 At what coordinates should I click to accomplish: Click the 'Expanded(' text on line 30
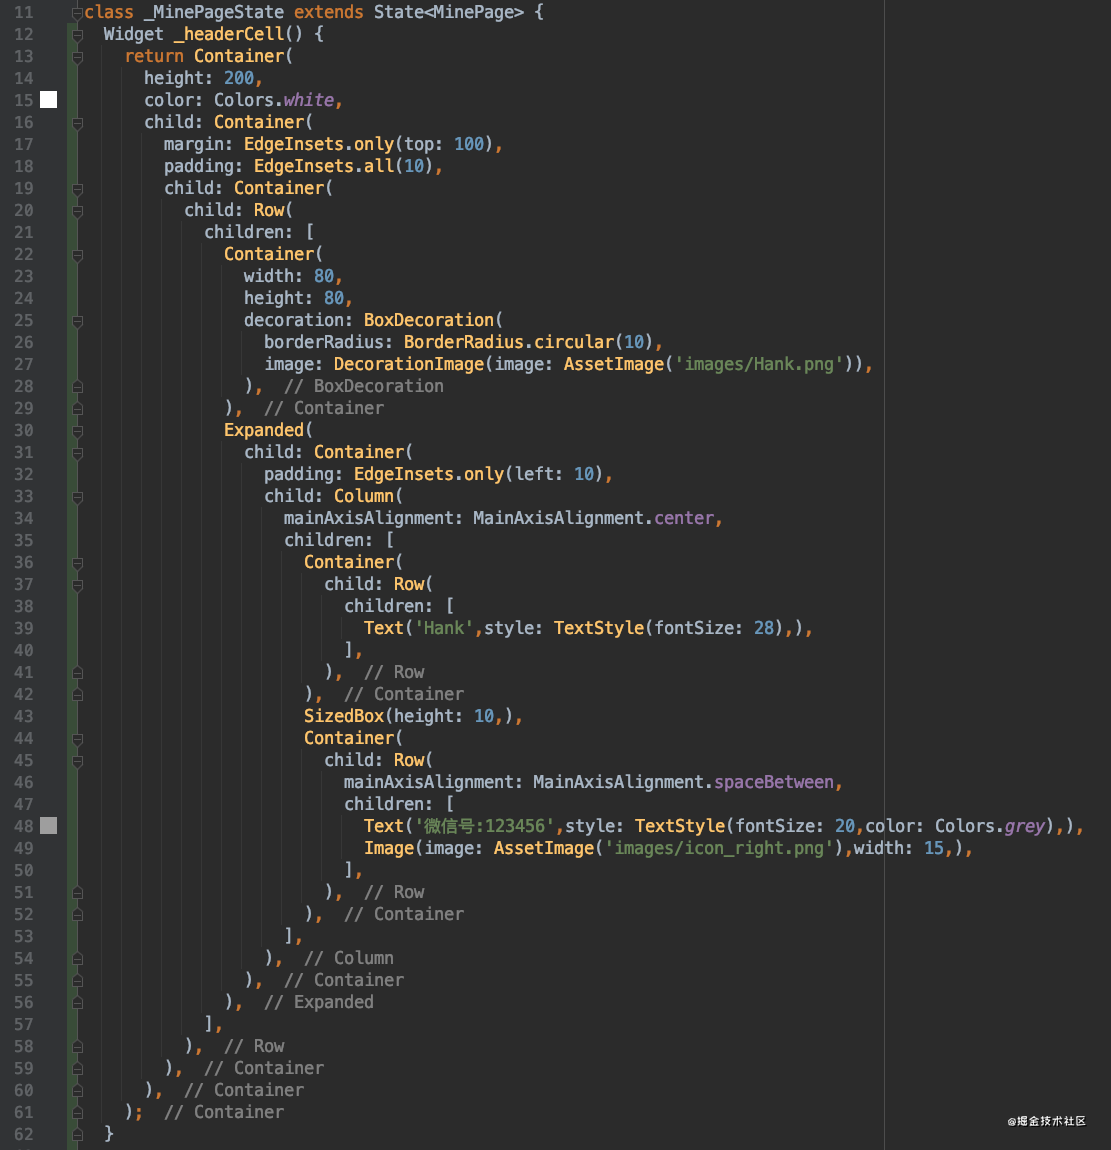pos(268,431)
